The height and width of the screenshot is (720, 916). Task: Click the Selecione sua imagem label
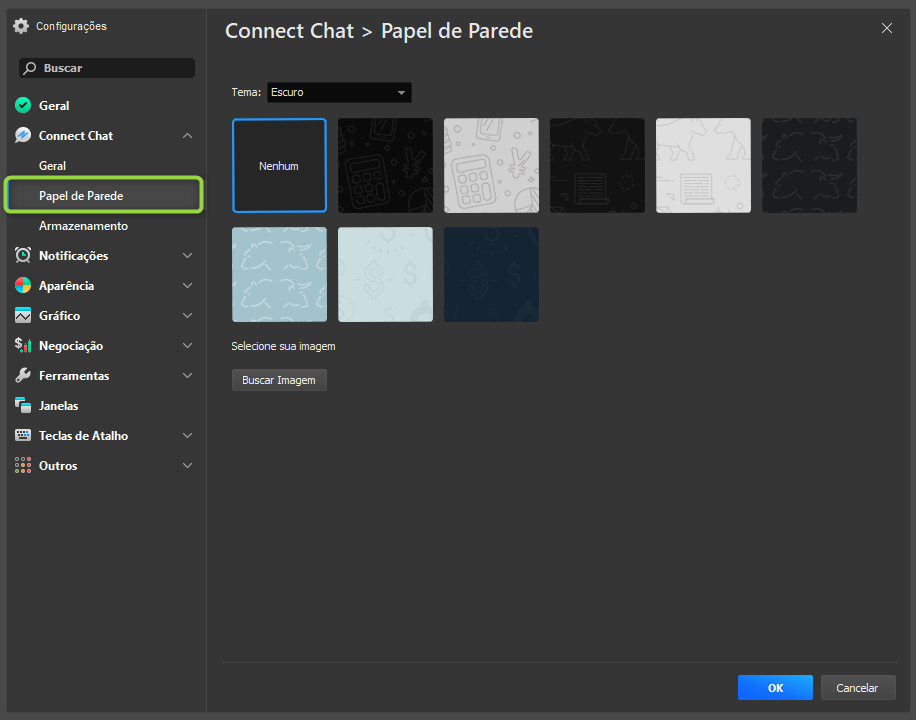click(283, 346)
